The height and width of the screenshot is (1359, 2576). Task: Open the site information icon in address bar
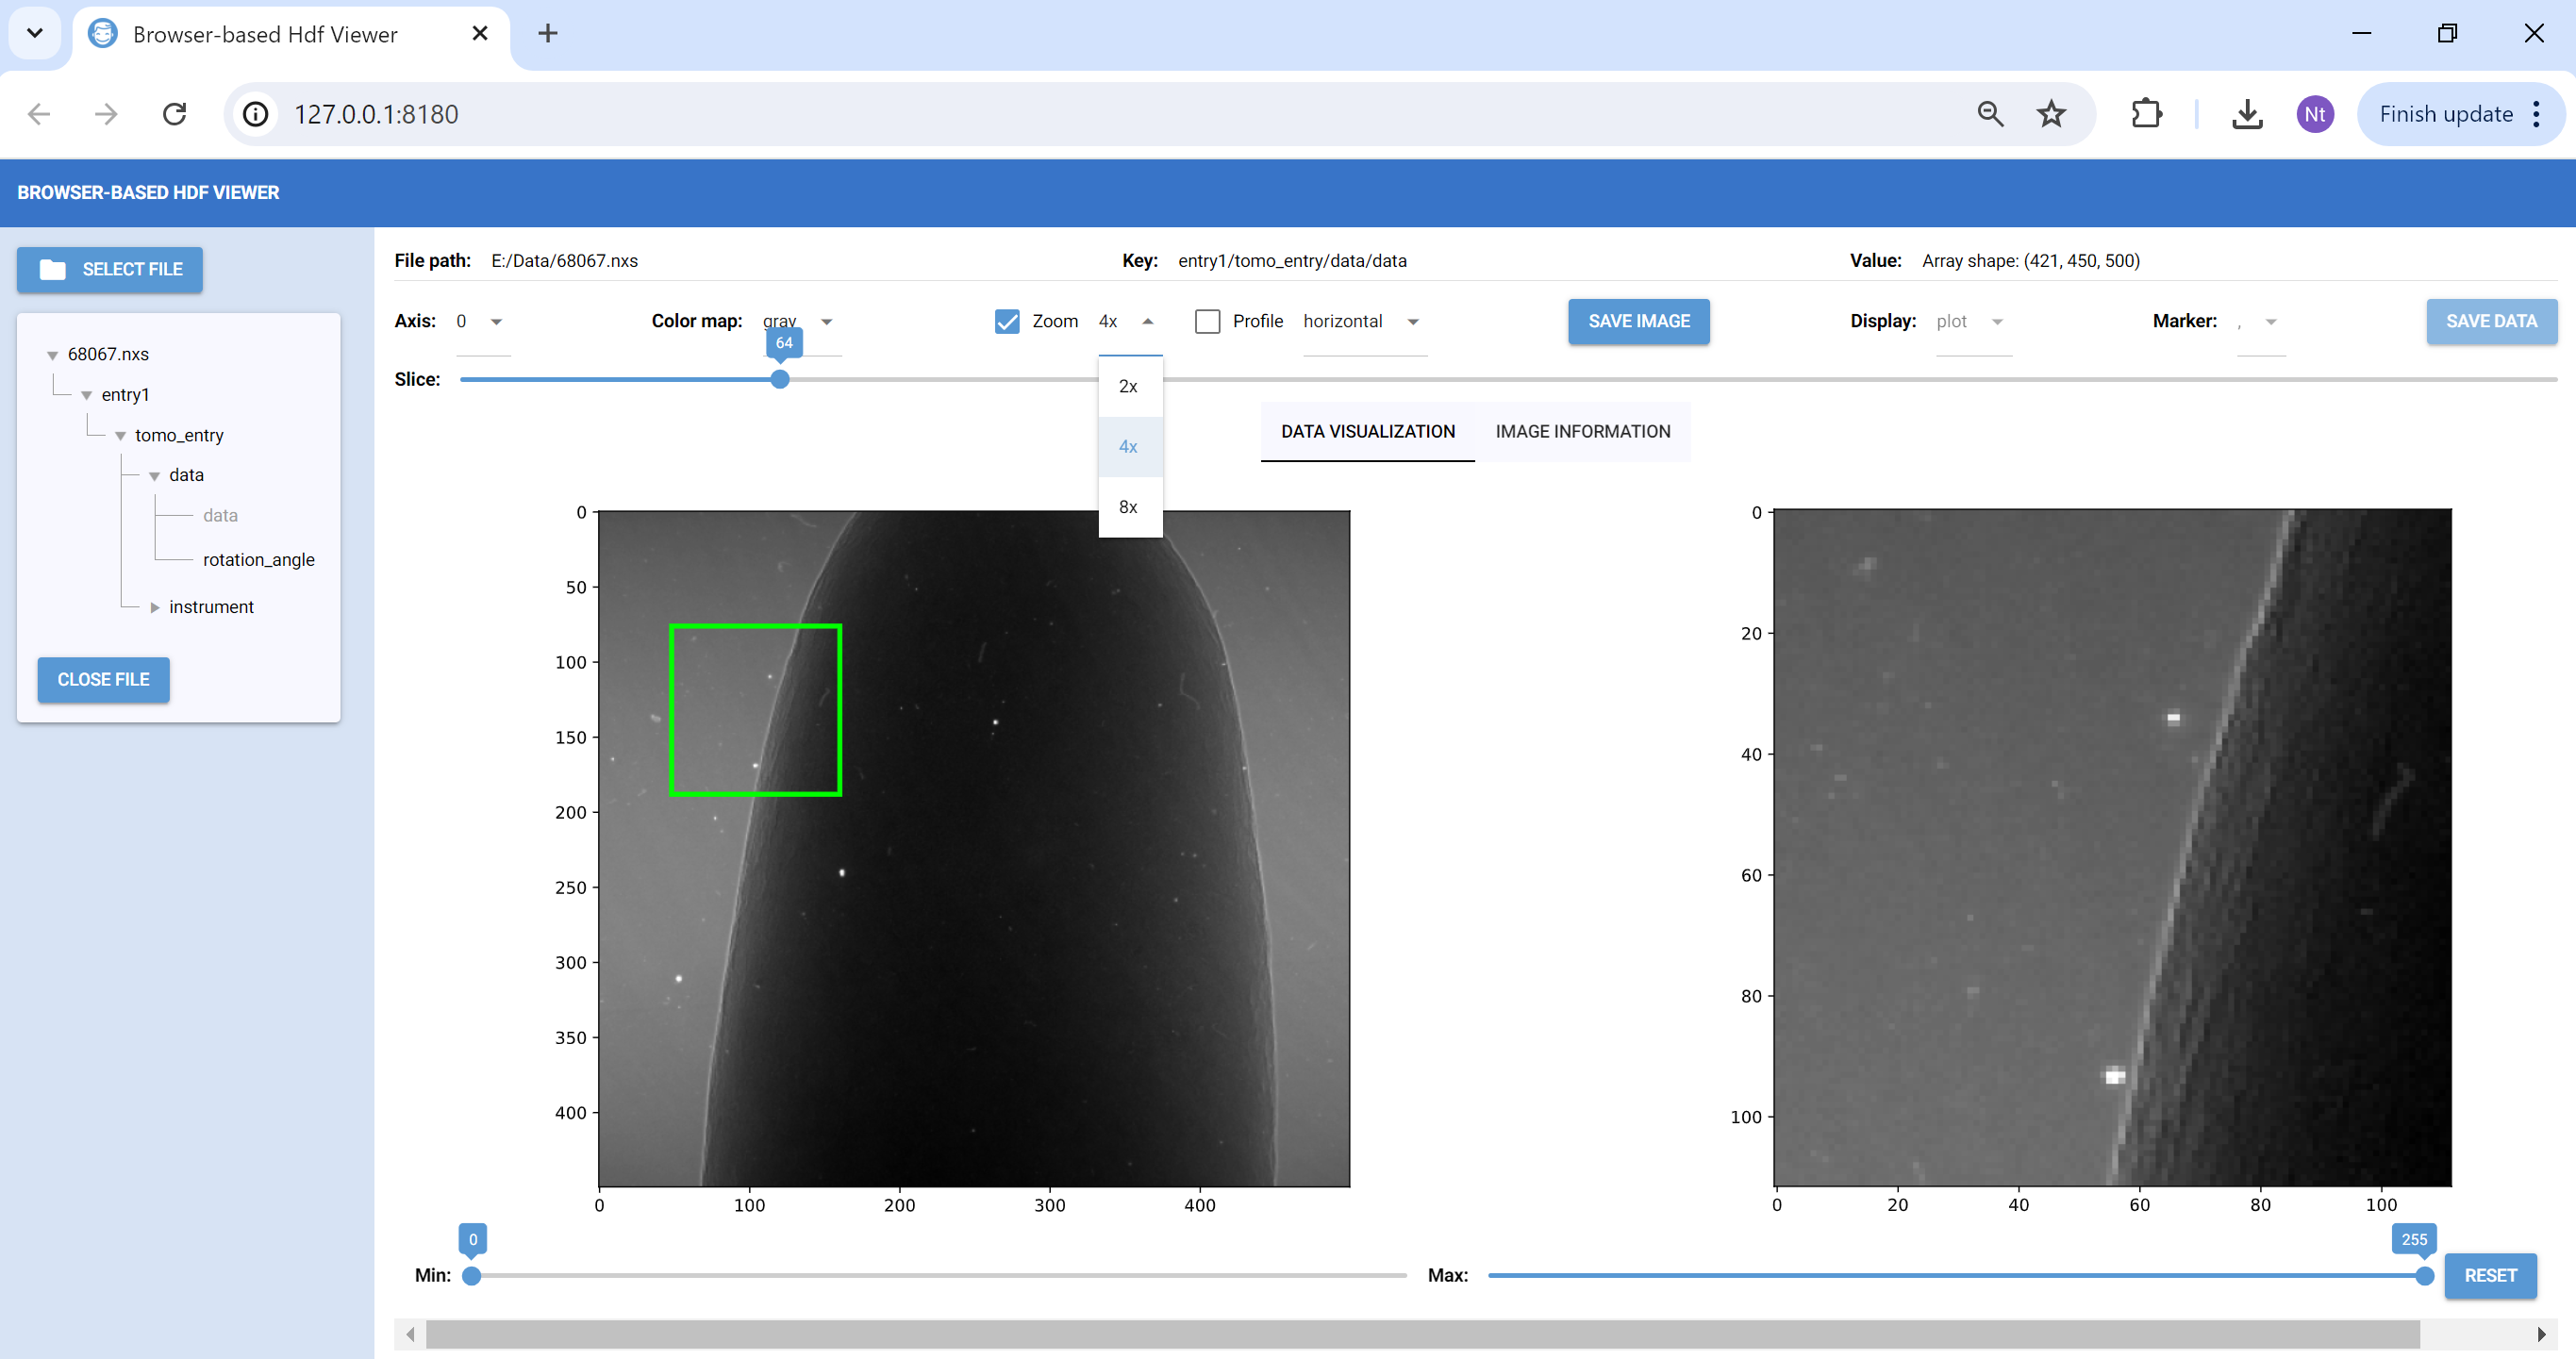point(256,114)
